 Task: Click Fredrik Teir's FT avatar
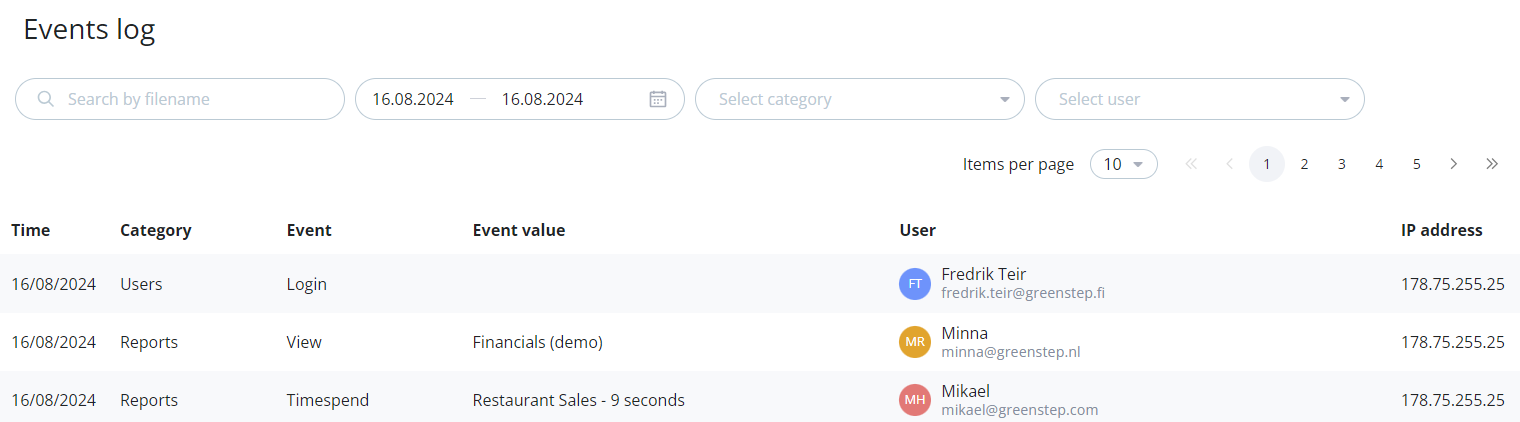(915, 284)
